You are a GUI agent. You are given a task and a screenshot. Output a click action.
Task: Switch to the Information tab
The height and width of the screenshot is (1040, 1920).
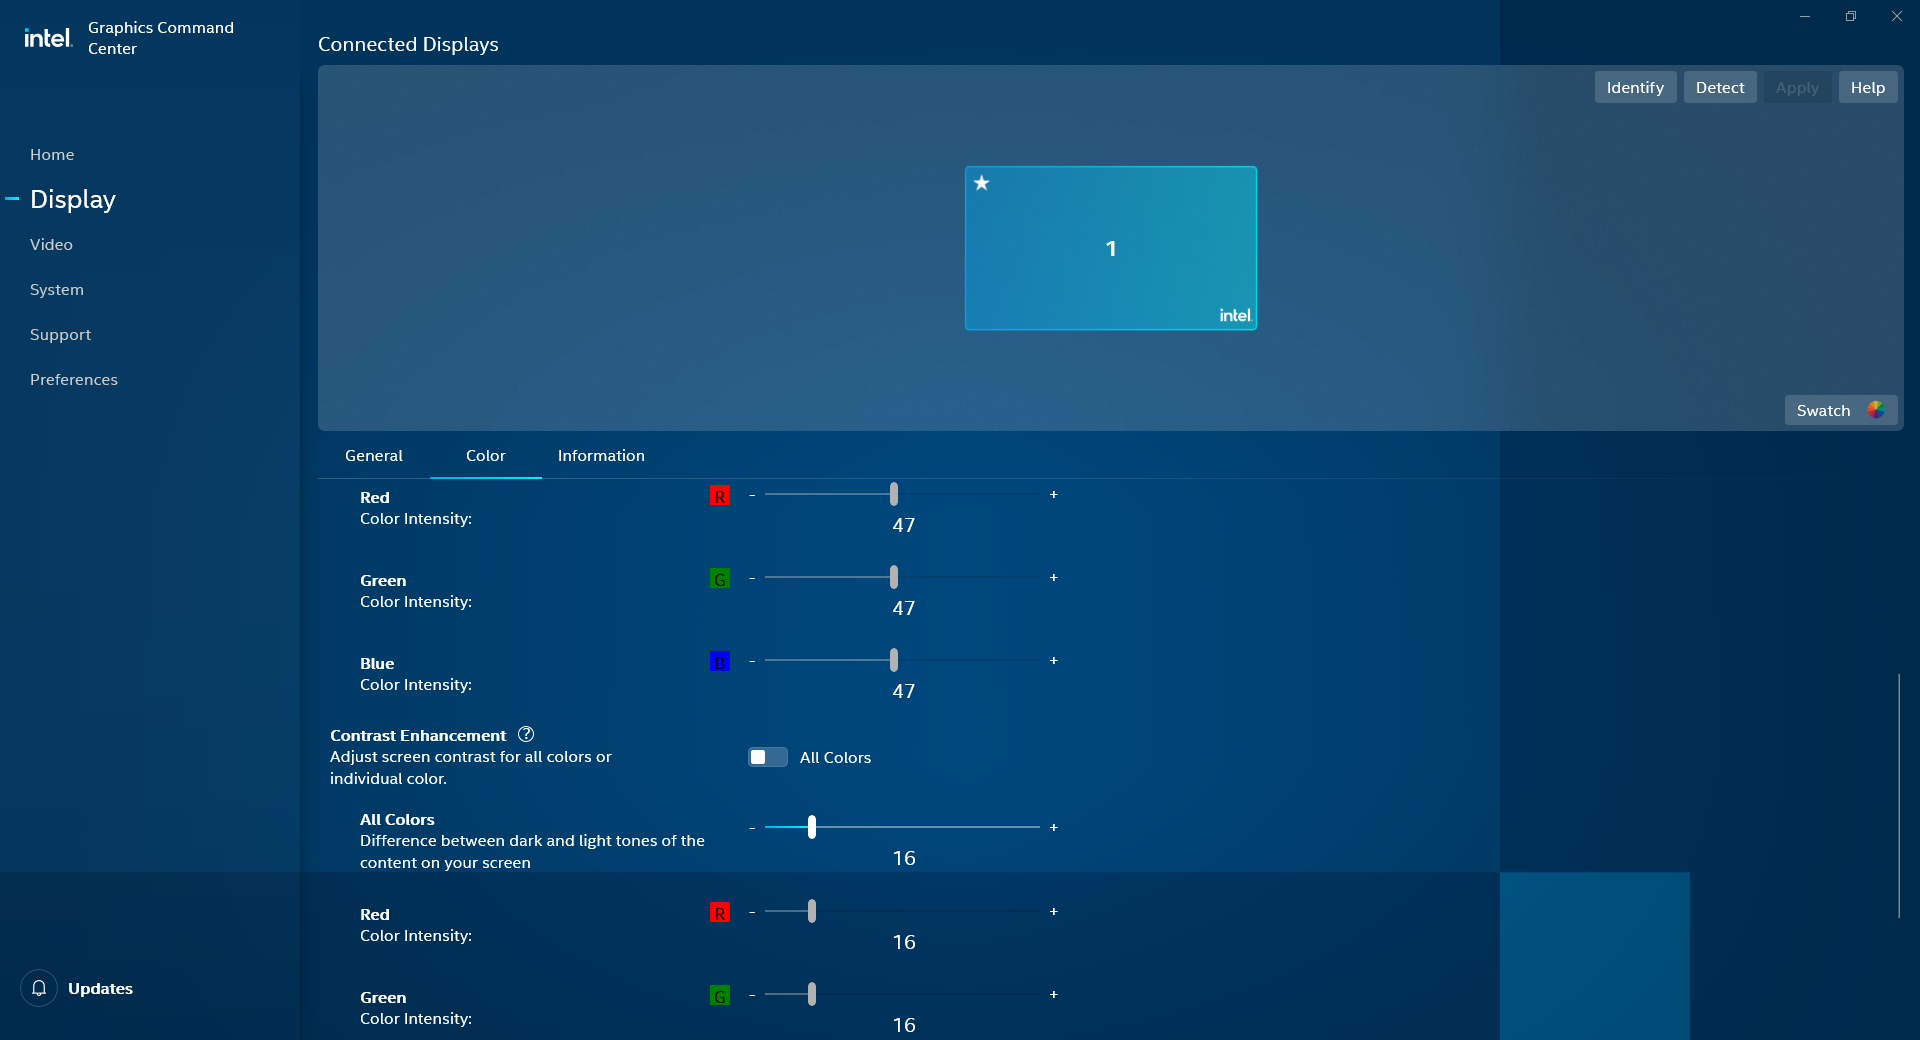pos(601,455)
